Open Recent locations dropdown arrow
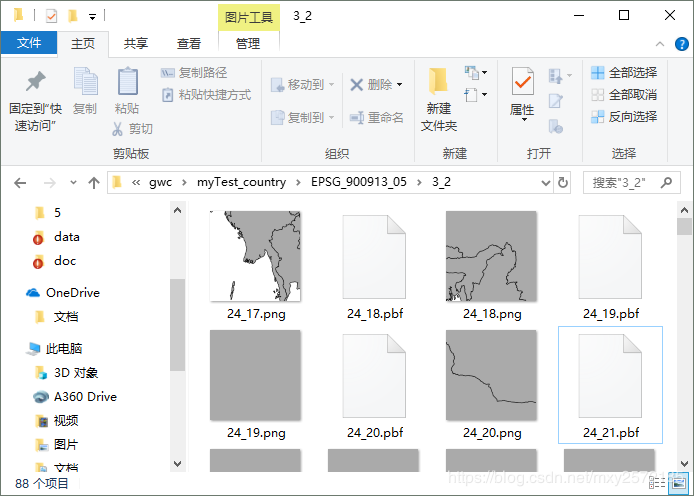 coord(73,183)
